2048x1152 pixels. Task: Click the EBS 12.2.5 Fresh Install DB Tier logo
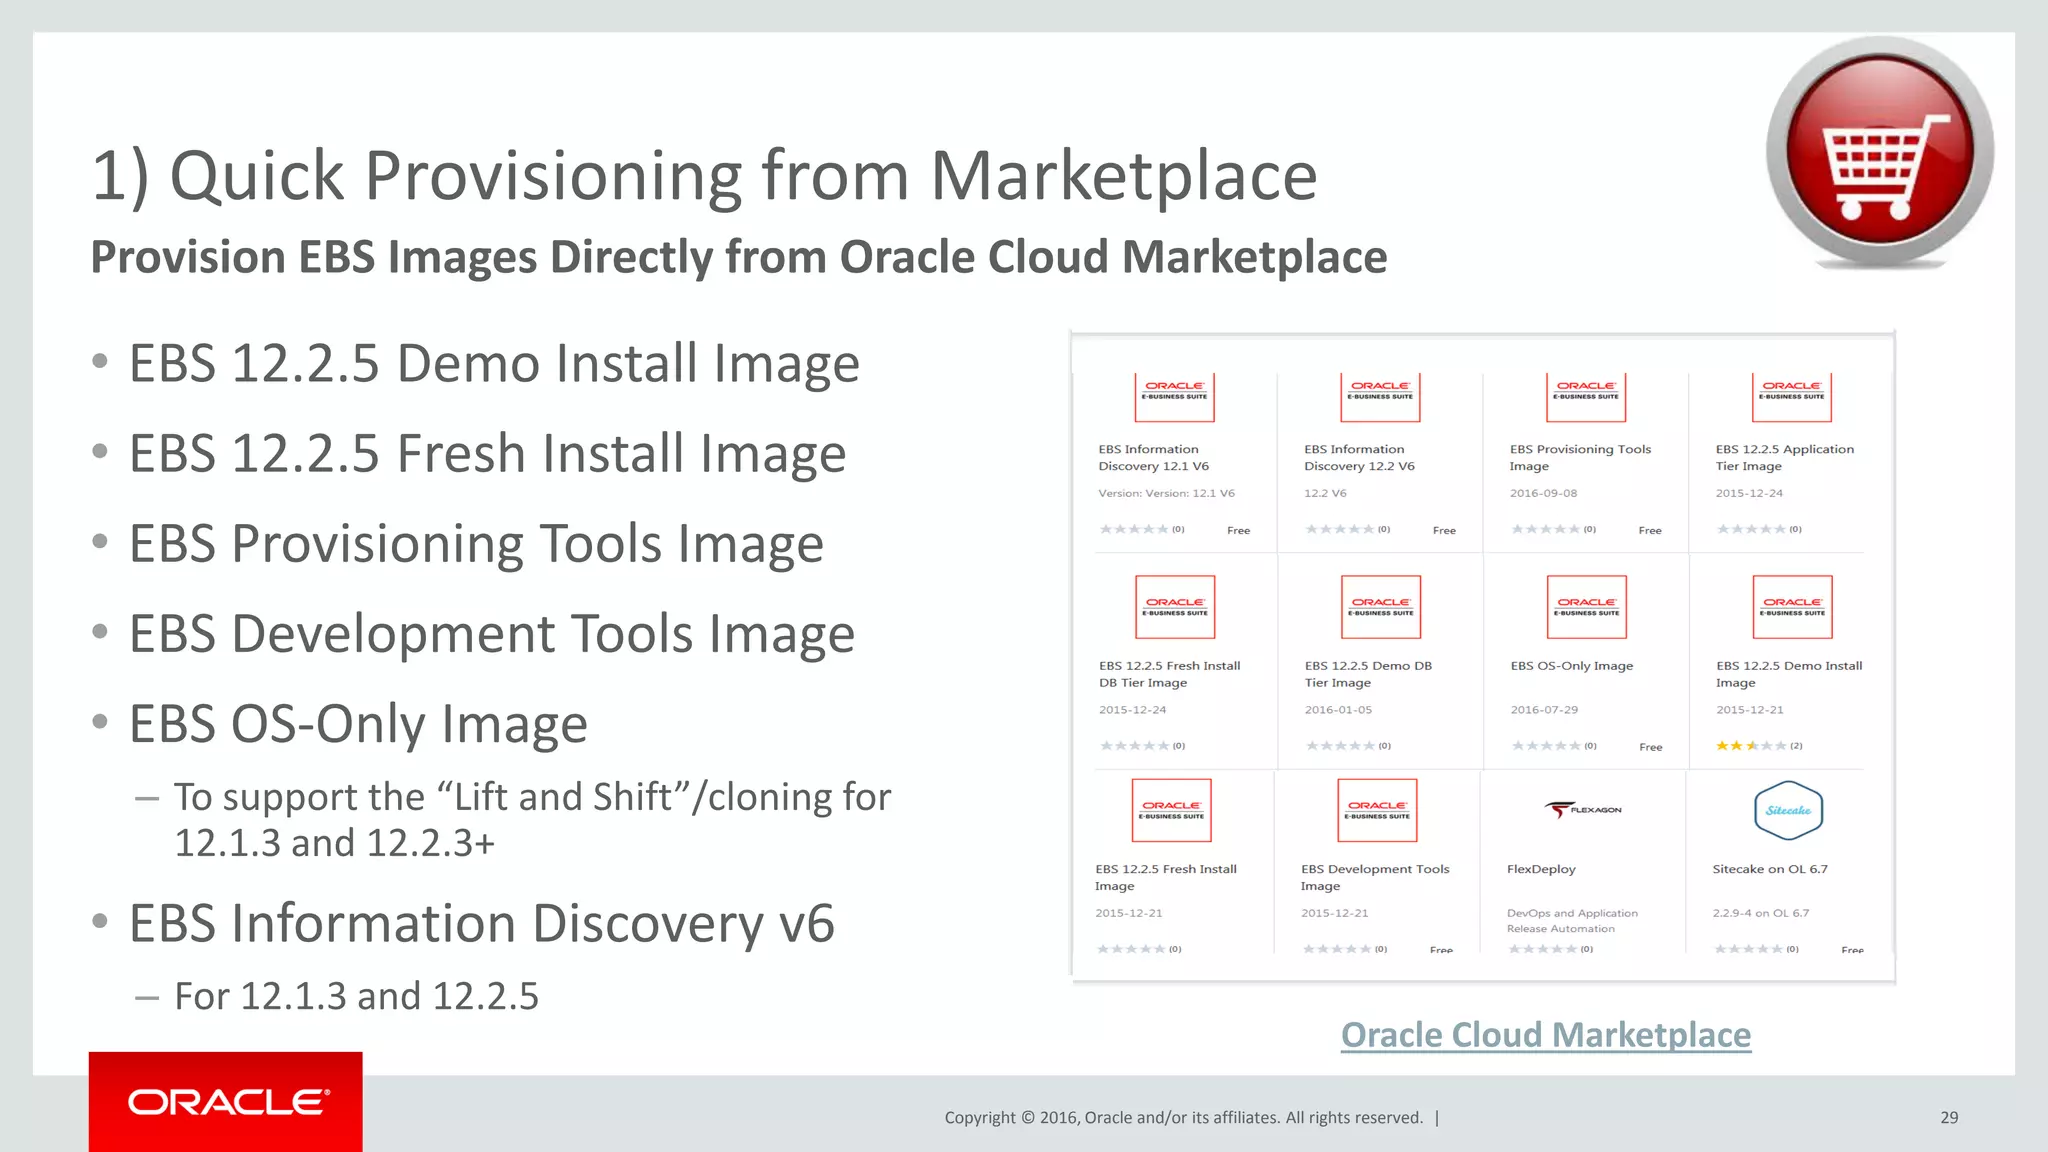click(1175, 607)
